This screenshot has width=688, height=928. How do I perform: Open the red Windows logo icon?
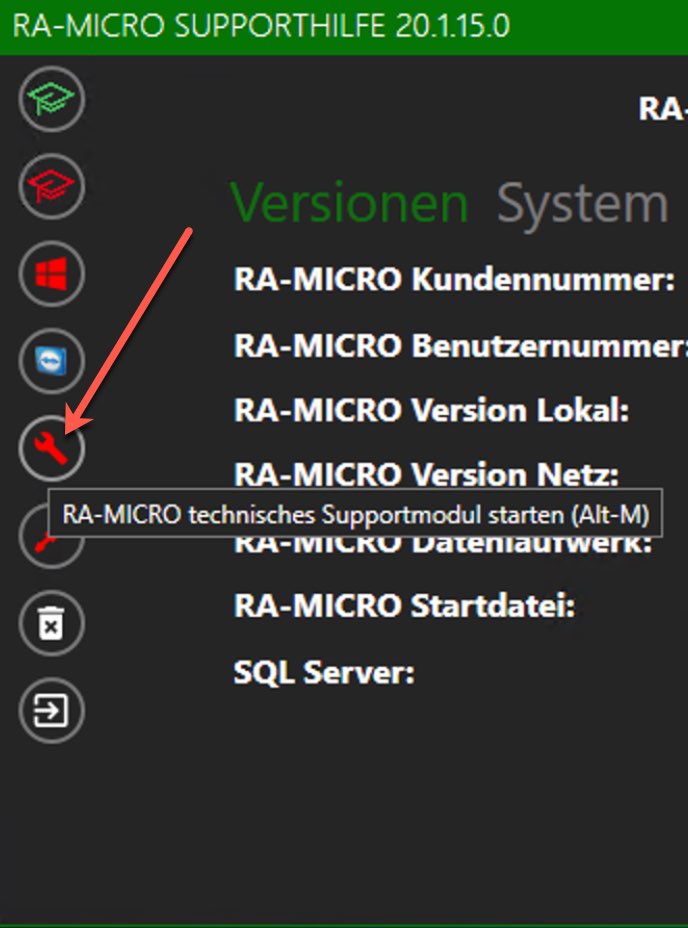[x=52, y=274]
